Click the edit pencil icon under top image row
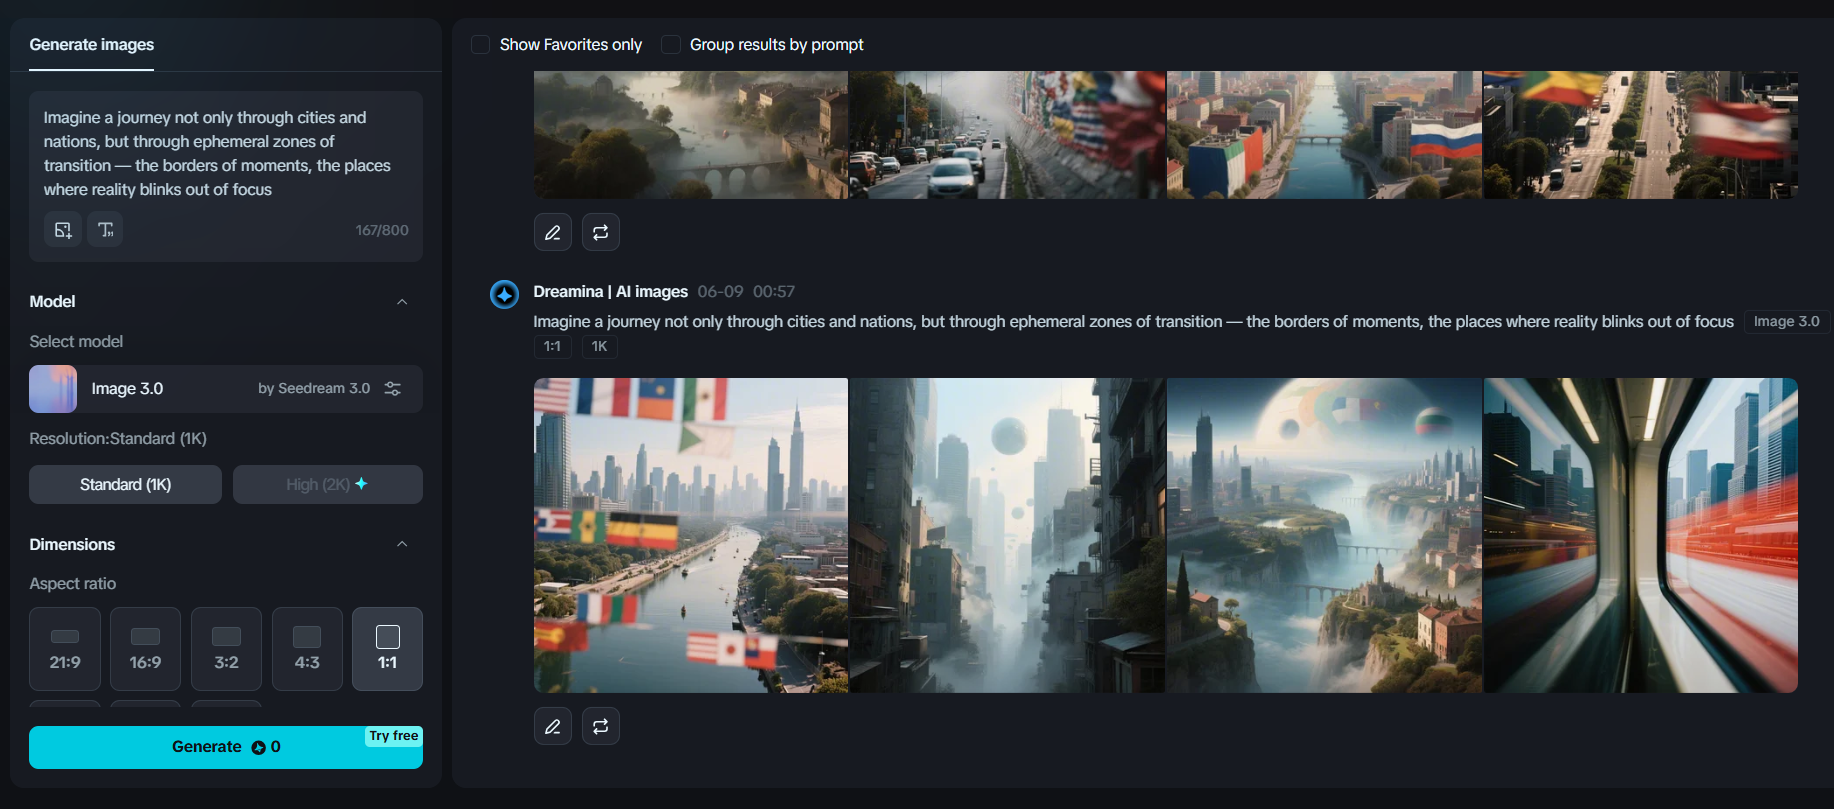Viewport: 1834px width, 809px height. [552, 232]
